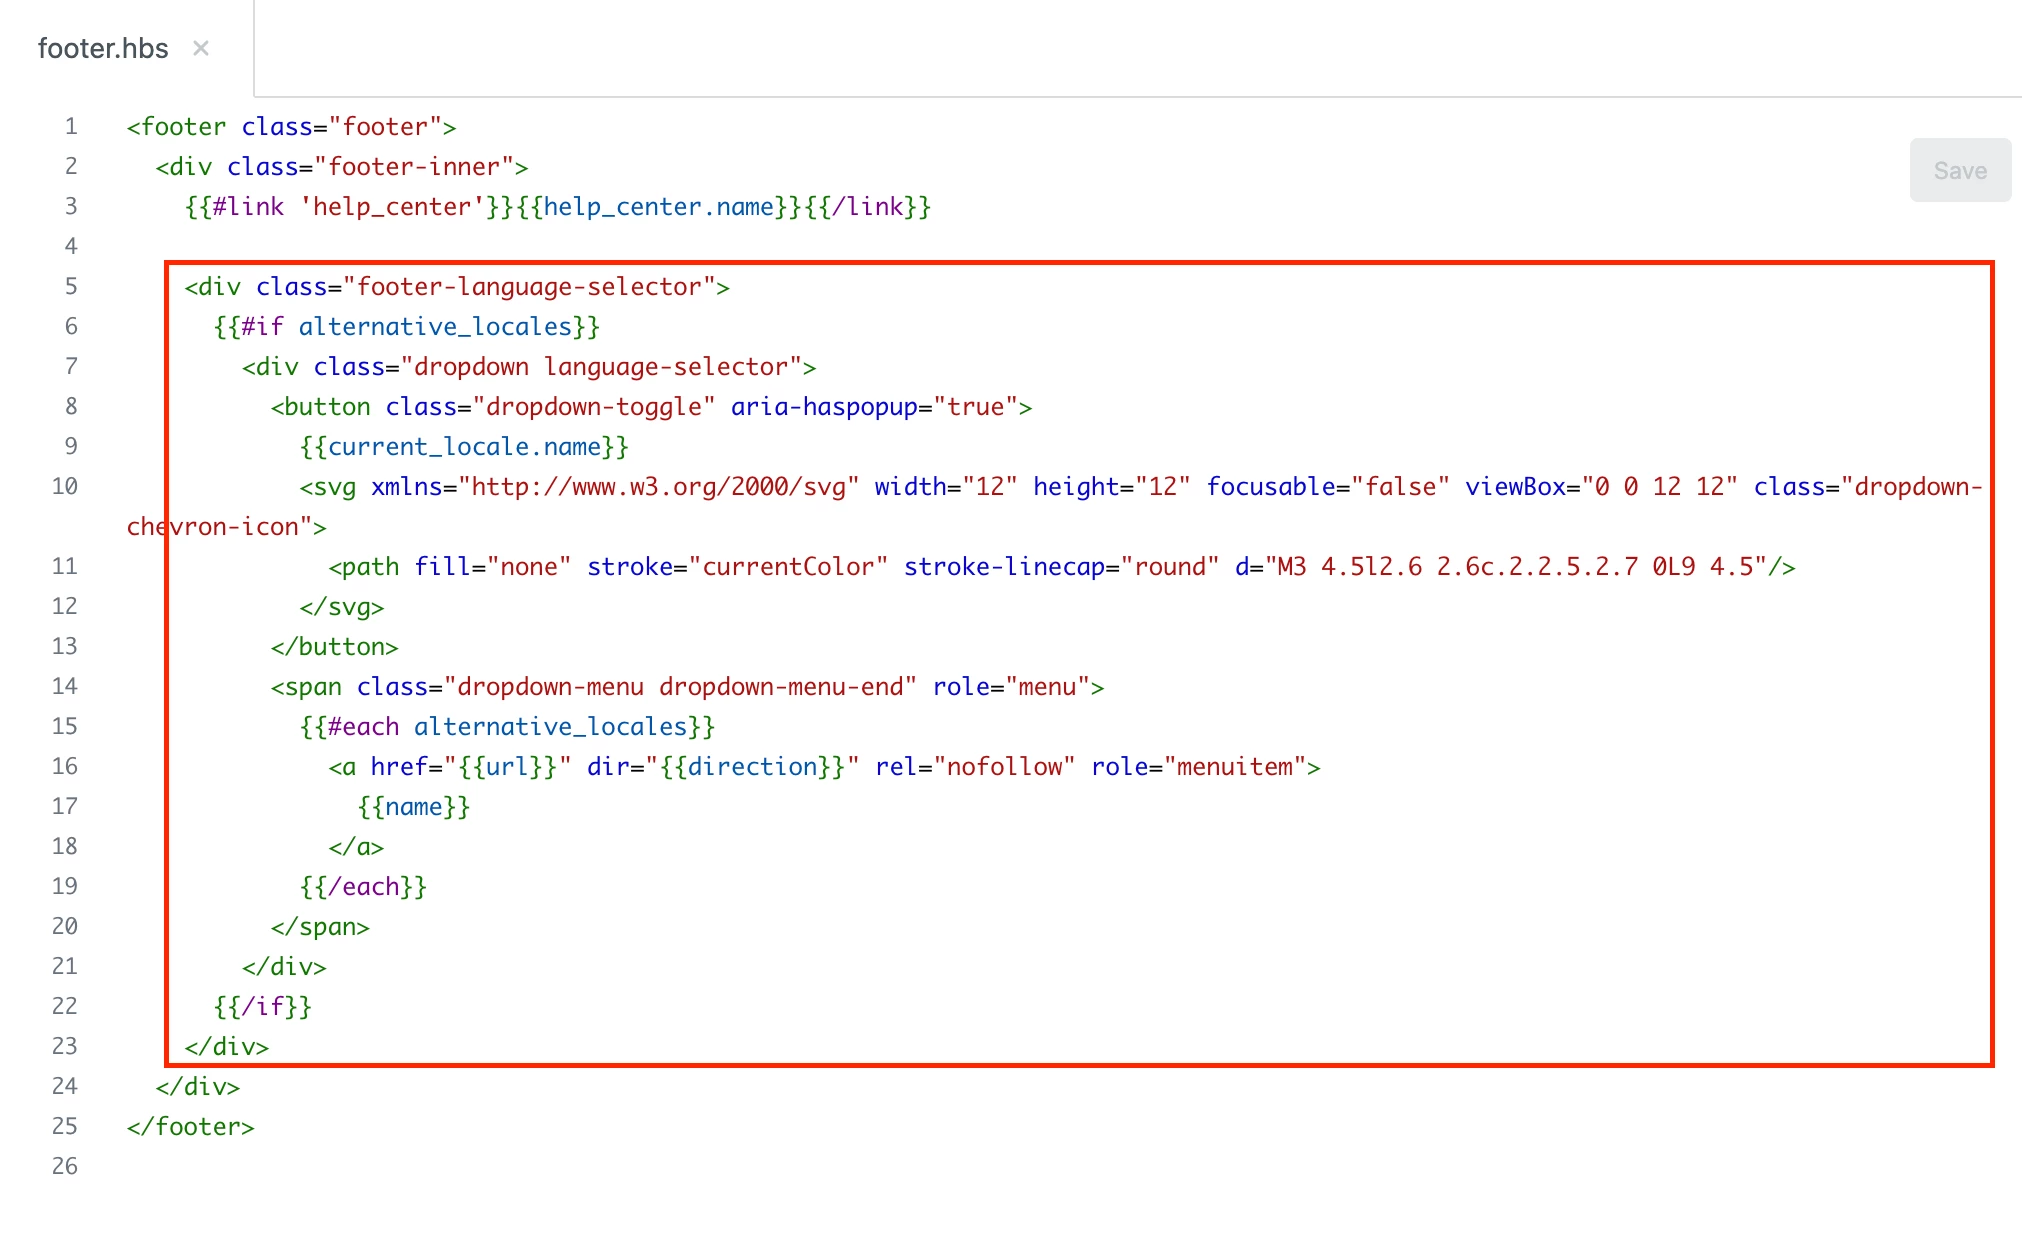2022x1240 pixels.
Task: Place cursor in footer-language-selector class name
Action: pyautogui.click(x=529, y=287)
